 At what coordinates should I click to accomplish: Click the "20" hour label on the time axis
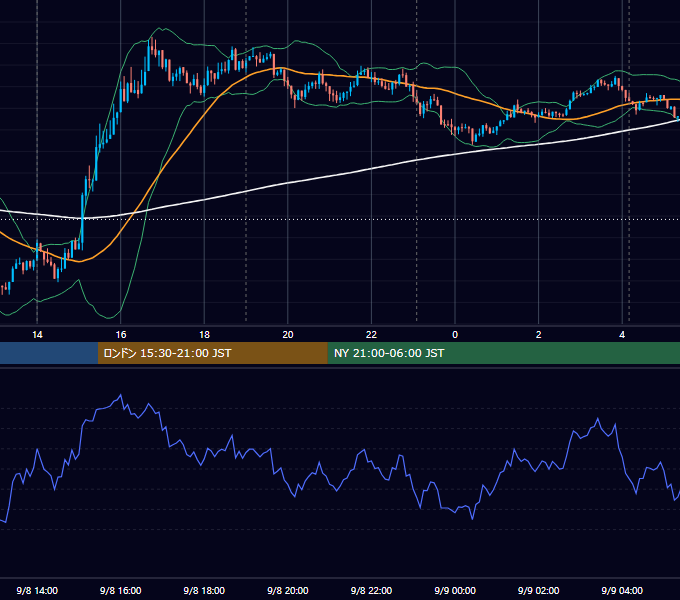(x=288, y=335)
